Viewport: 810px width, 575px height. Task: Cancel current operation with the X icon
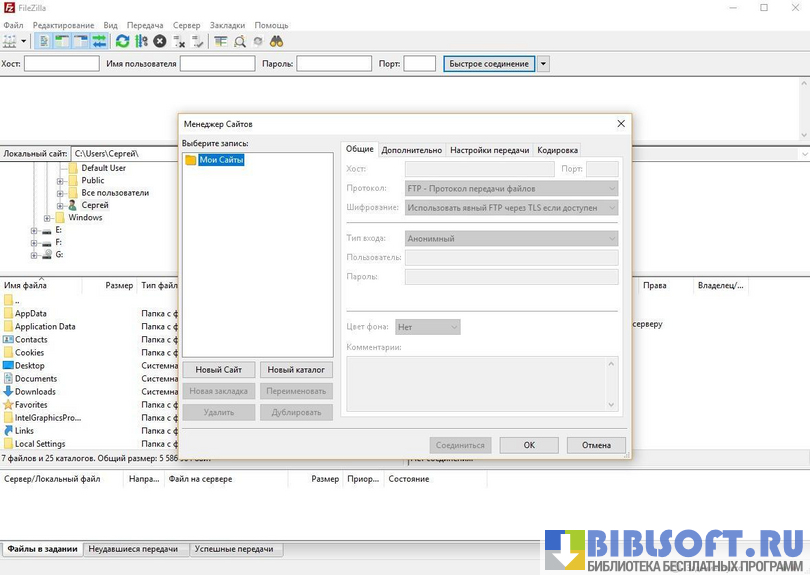[159, 42]
